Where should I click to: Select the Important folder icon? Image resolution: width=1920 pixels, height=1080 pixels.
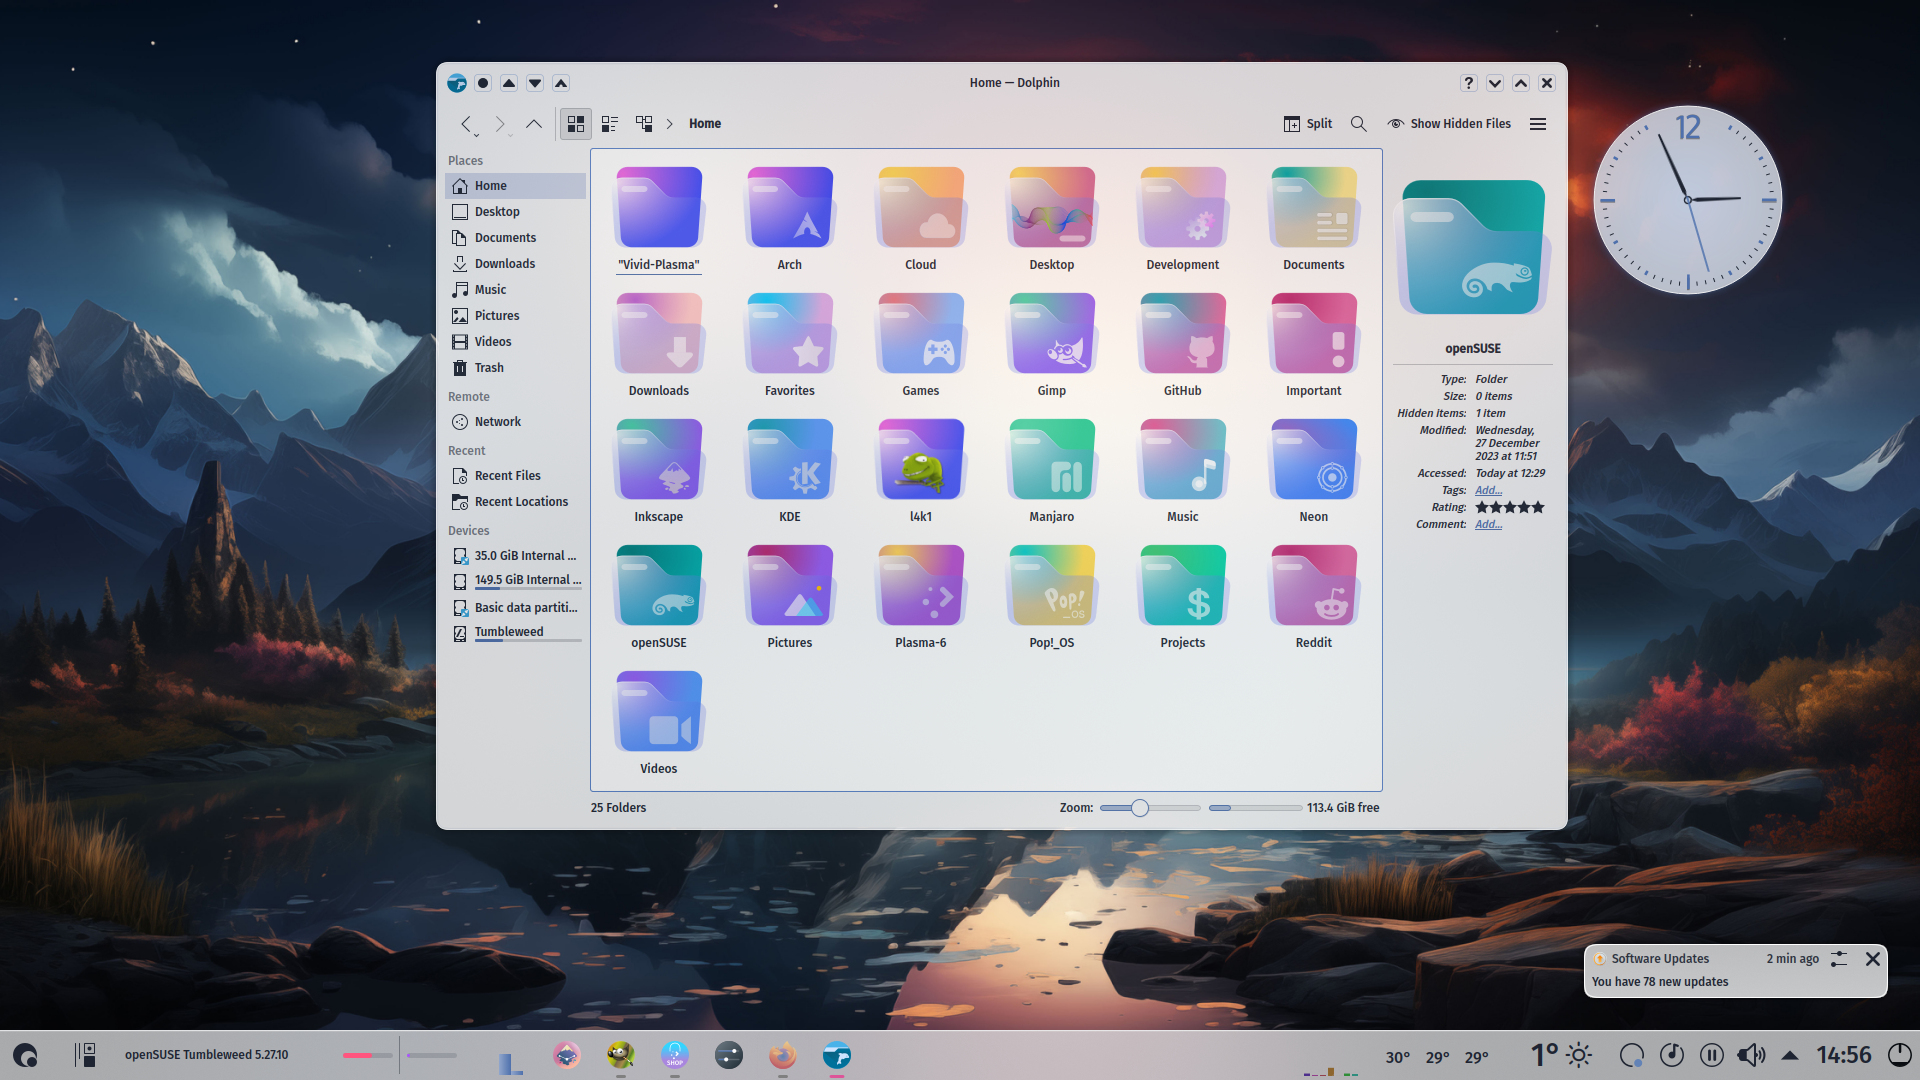(1314, 333)
